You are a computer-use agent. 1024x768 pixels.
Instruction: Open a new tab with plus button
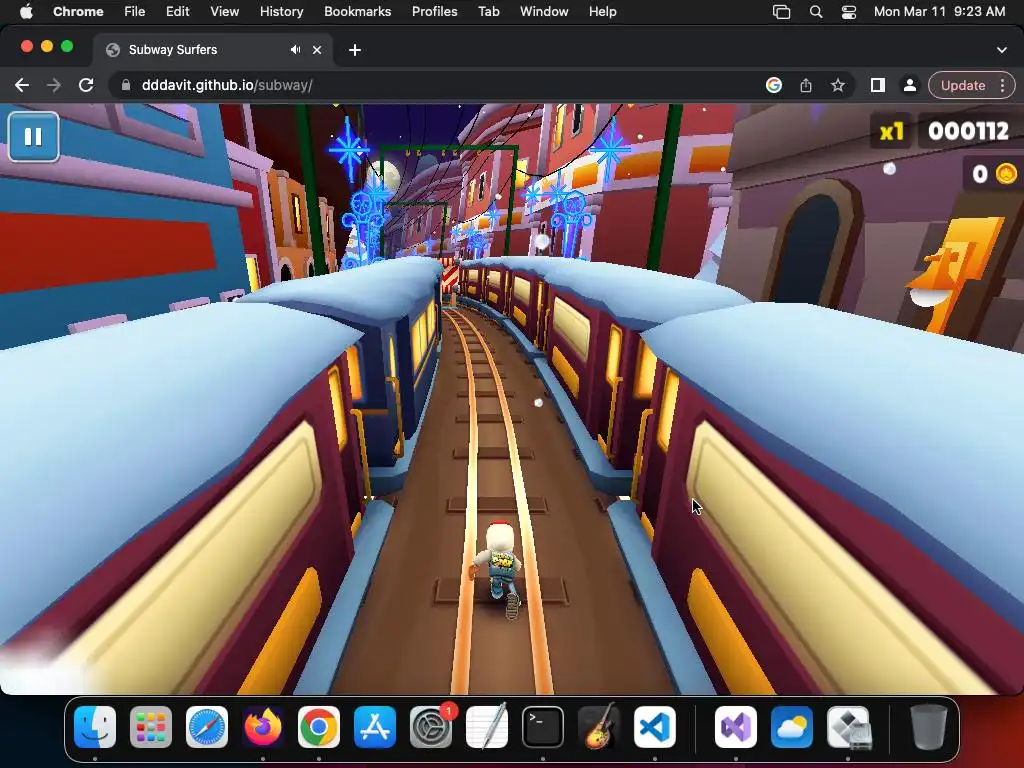pos(355,50)
